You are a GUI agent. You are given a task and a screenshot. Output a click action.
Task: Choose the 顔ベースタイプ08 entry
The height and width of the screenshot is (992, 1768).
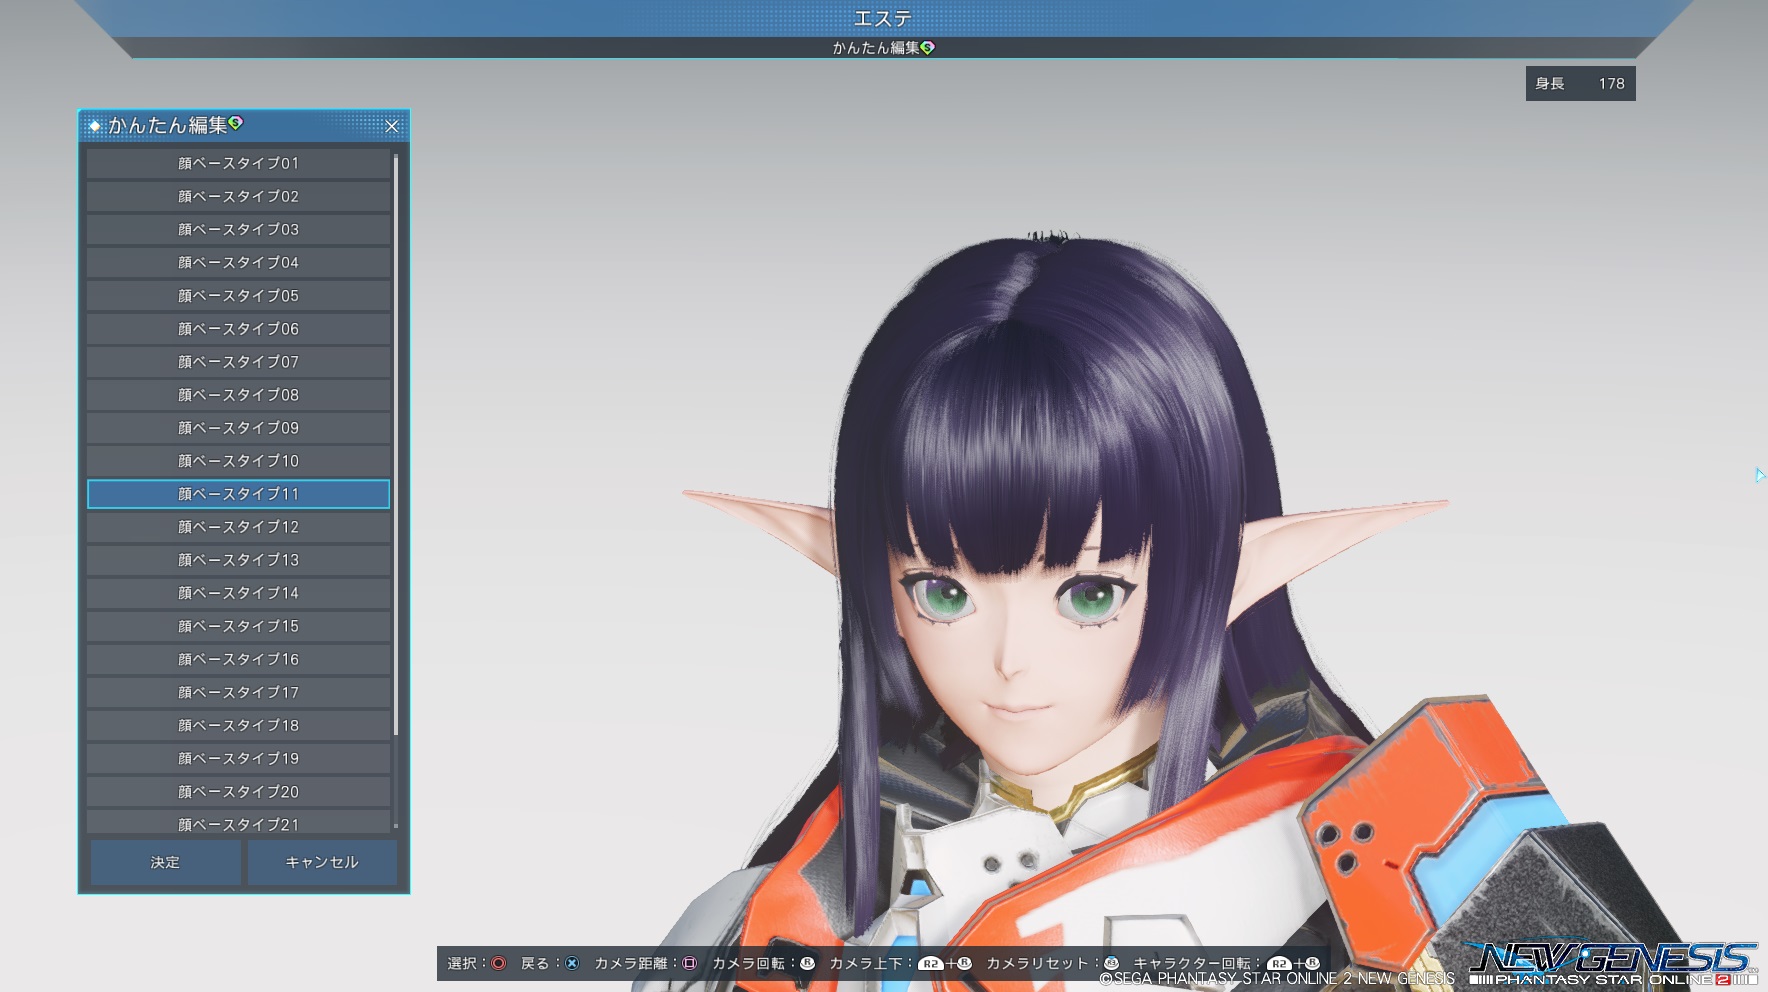tap(238, 394)
